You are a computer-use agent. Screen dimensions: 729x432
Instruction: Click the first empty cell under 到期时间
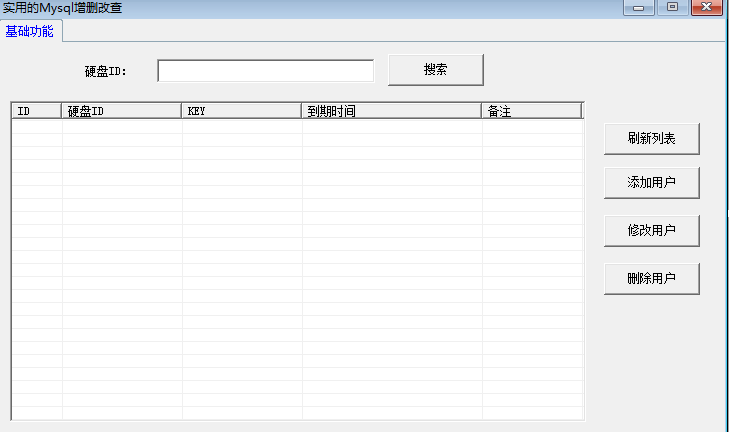click(x=392, y=127)
